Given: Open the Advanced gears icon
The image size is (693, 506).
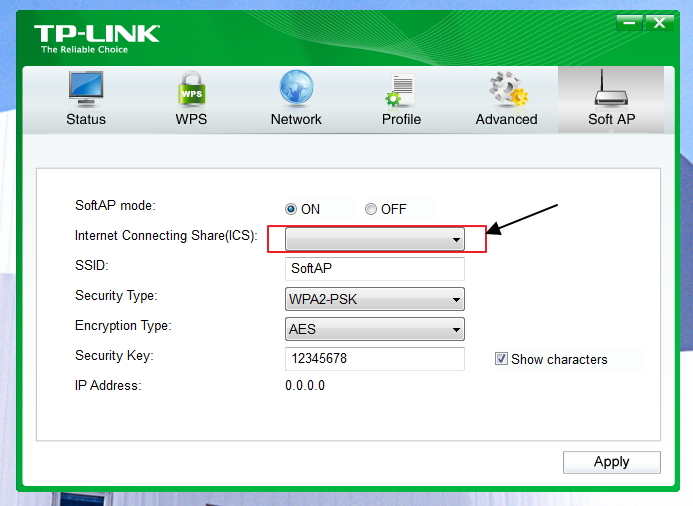Looking at the screenshot, I should click(508, 89).
